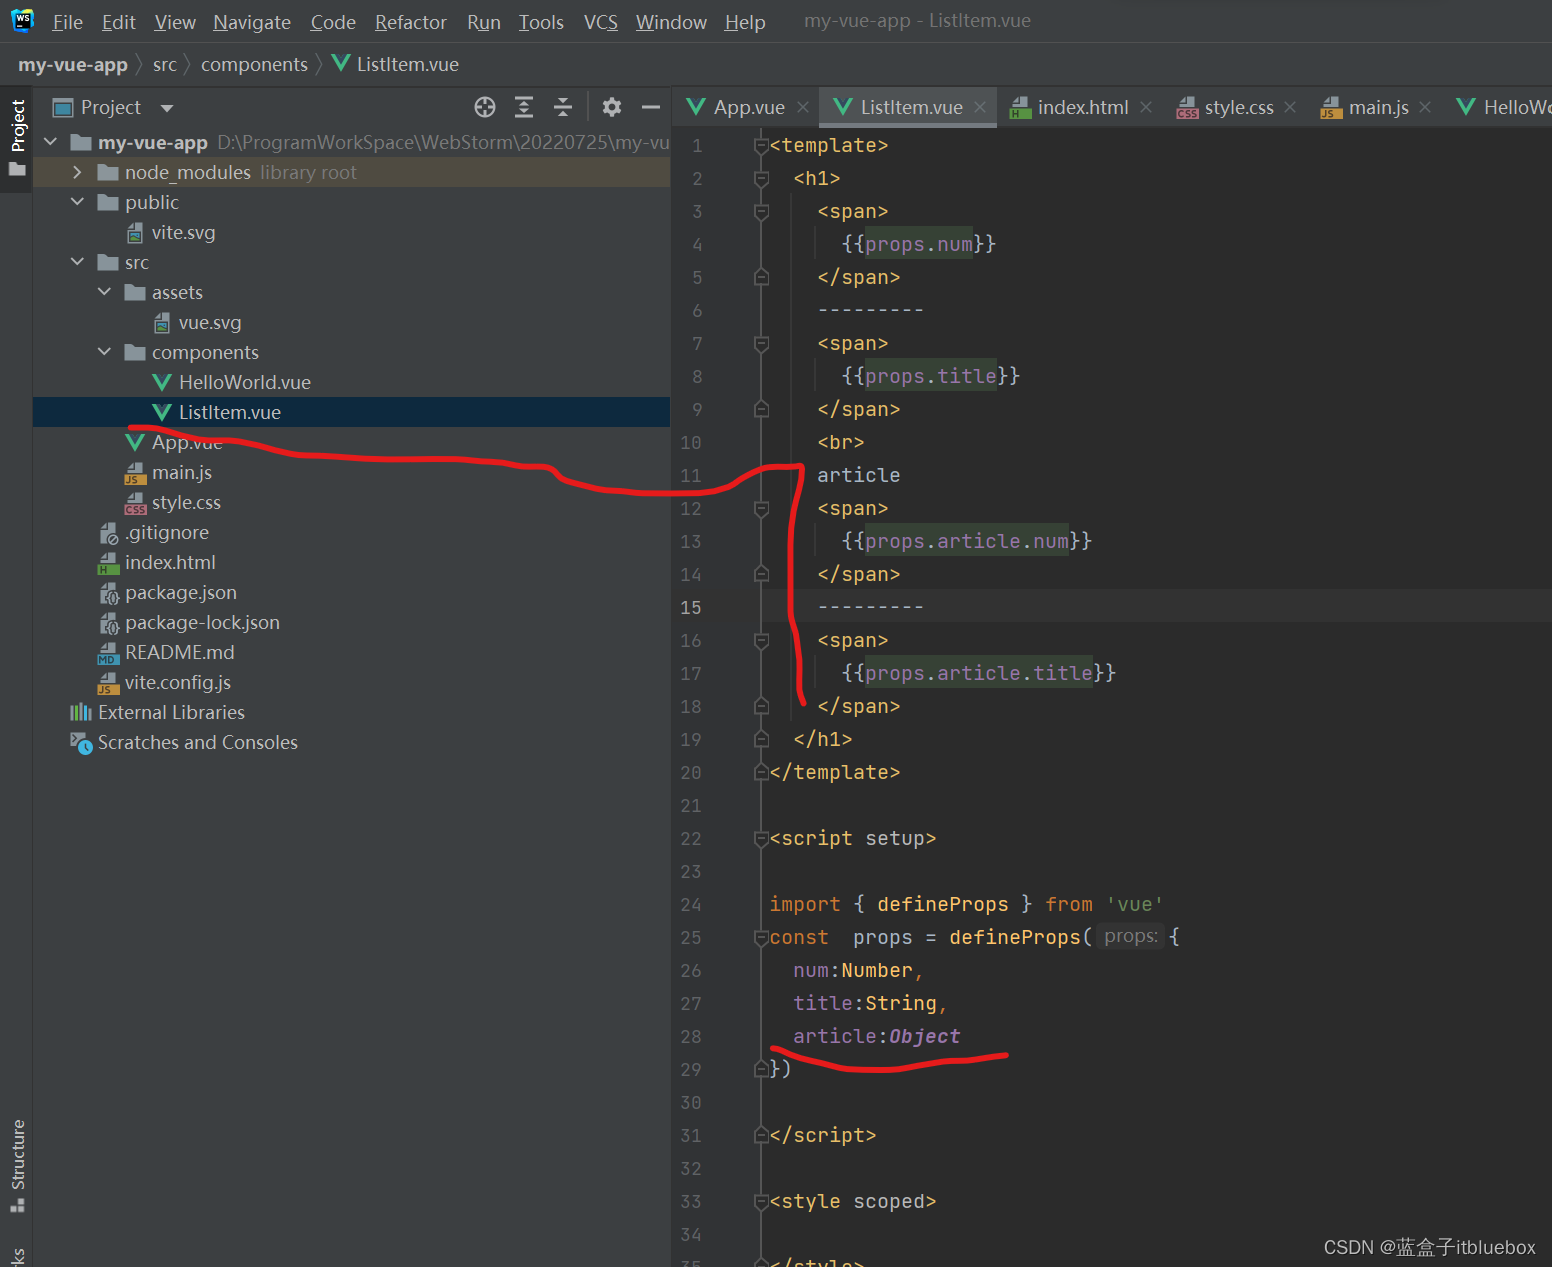1552x1267 pixels.
Task: Select External Libraries node
Action: (x=171, y=712)
